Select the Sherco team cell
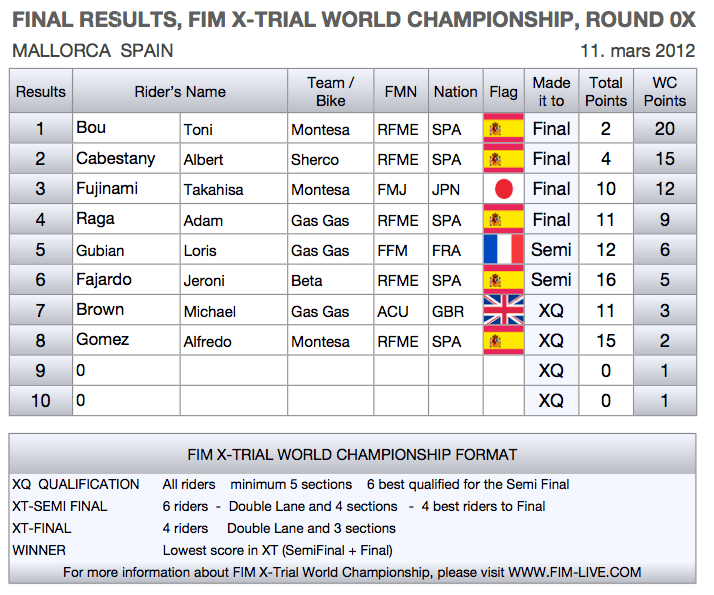The width and height of the screenshot is (714, 595). point(330,159)
